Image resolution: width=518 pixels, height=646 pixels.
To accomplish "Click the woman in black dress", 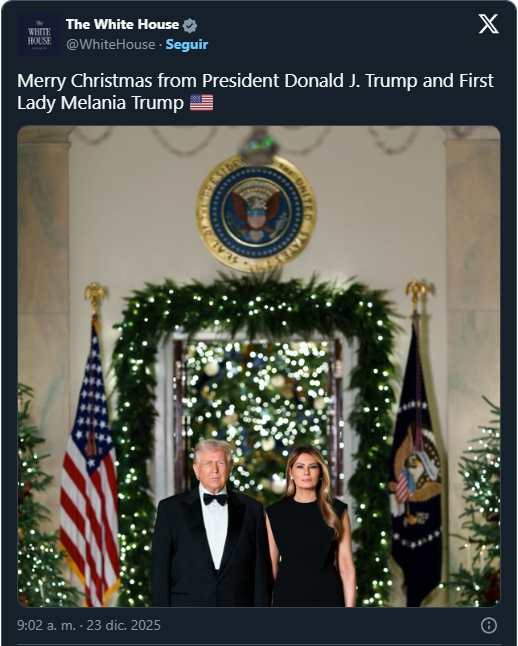I will (x=311, y=527).
